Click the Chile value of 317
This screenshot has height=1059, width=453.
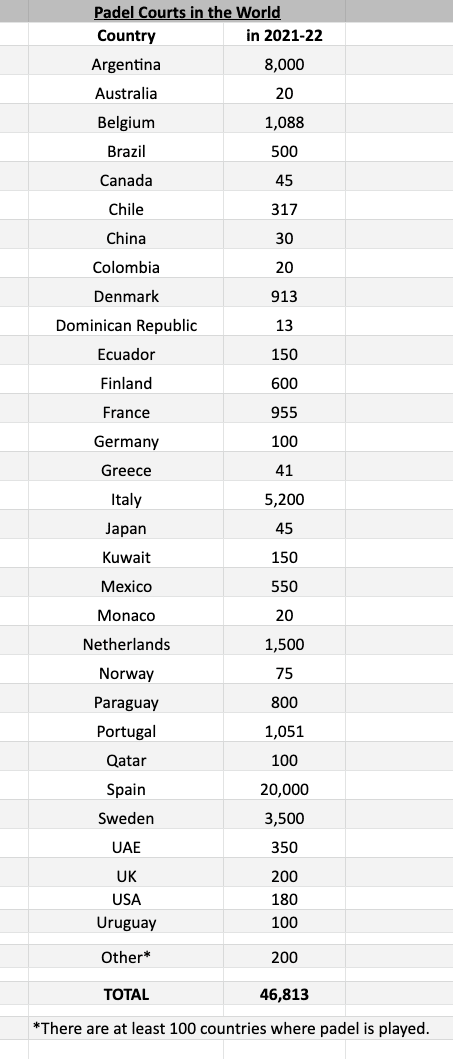(284, 209)
